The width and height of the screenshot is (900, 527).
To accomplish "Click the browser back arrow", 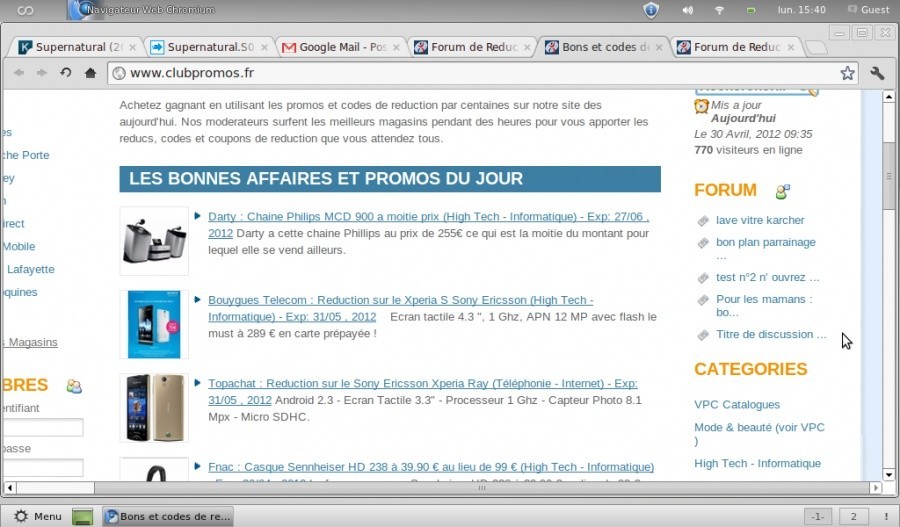I will click(x=19, y=73).
